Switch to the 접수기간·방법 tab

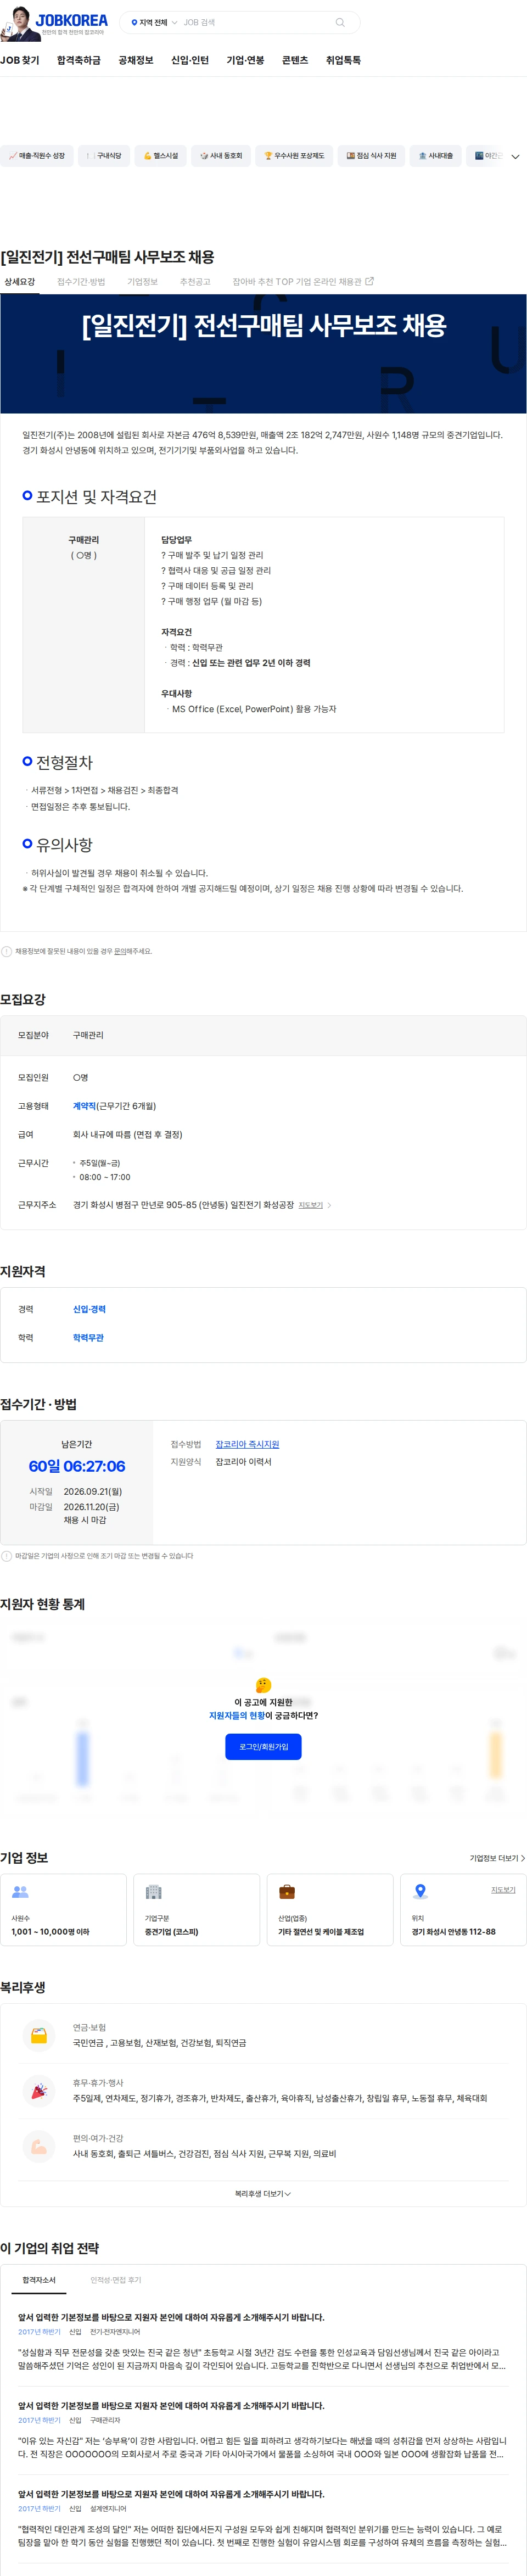[x=81, y=282]
